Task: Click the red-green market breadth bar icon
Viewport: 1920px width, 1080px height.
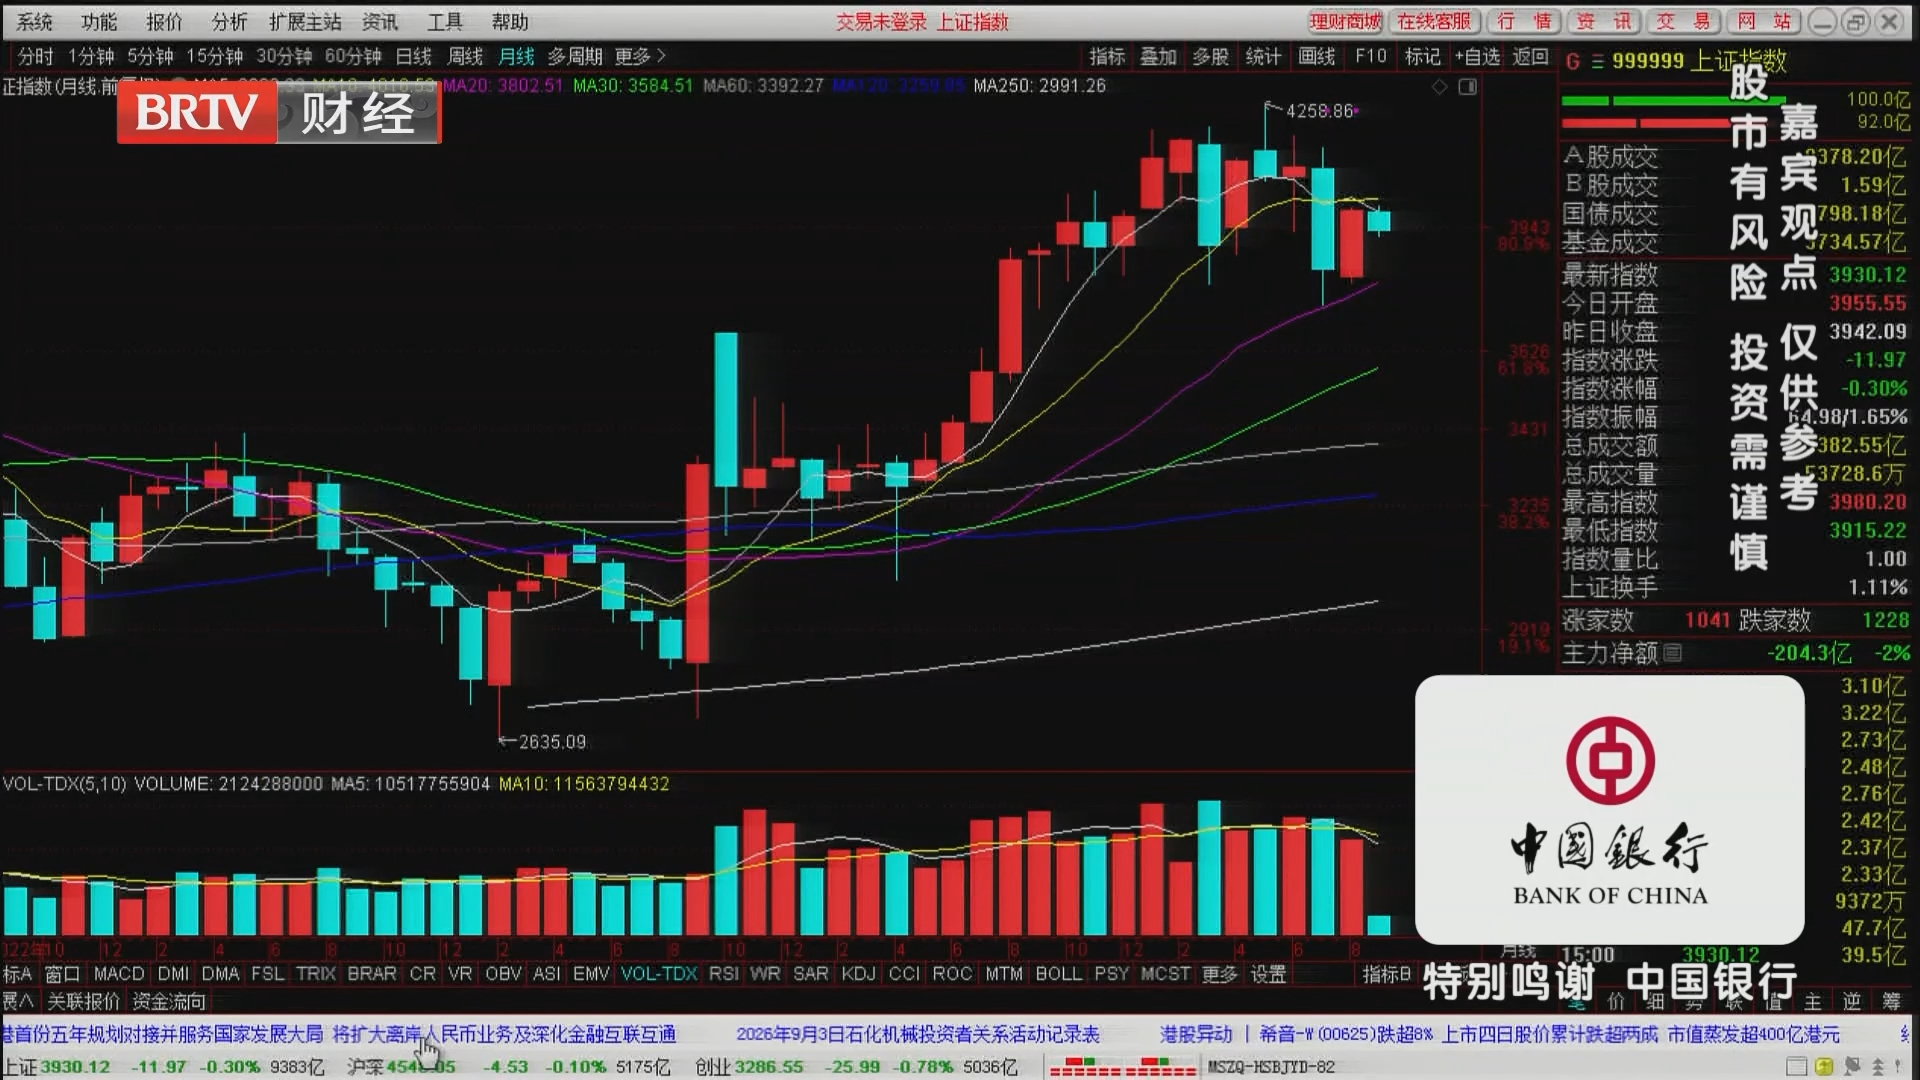Action: pos(1122,1067)
